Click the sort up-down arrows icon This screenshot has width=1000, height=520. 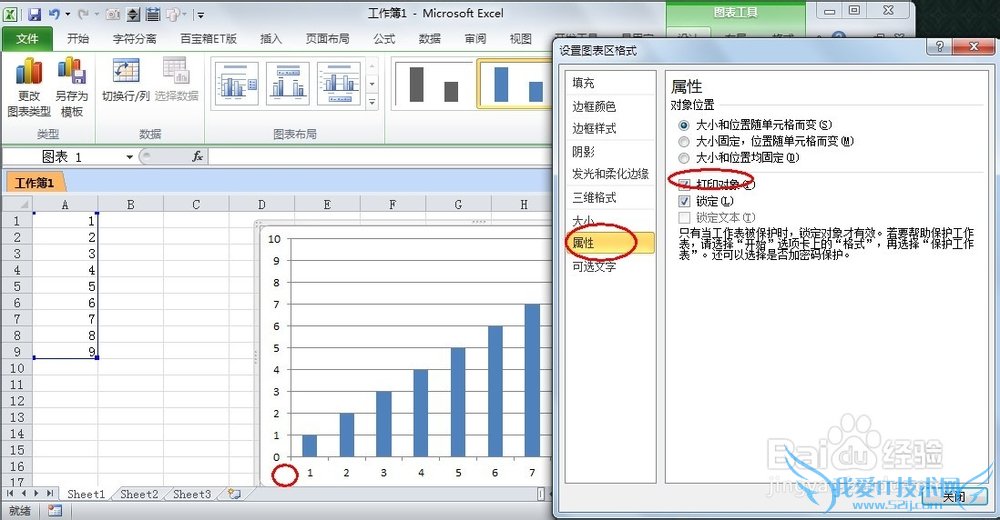pos(133,14)
